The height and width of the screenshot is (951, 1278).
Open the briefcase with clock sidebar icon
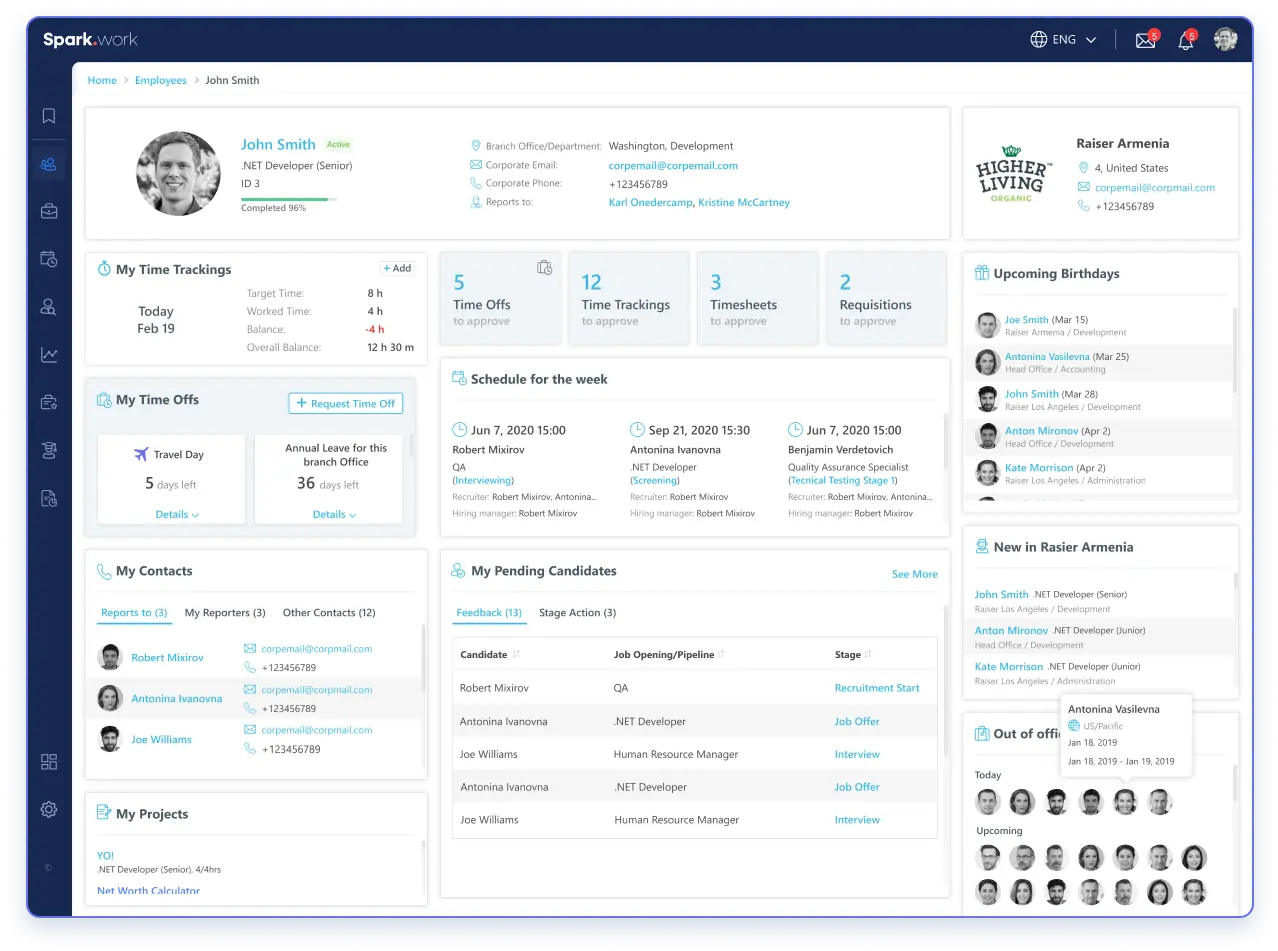tap(48, 402)
